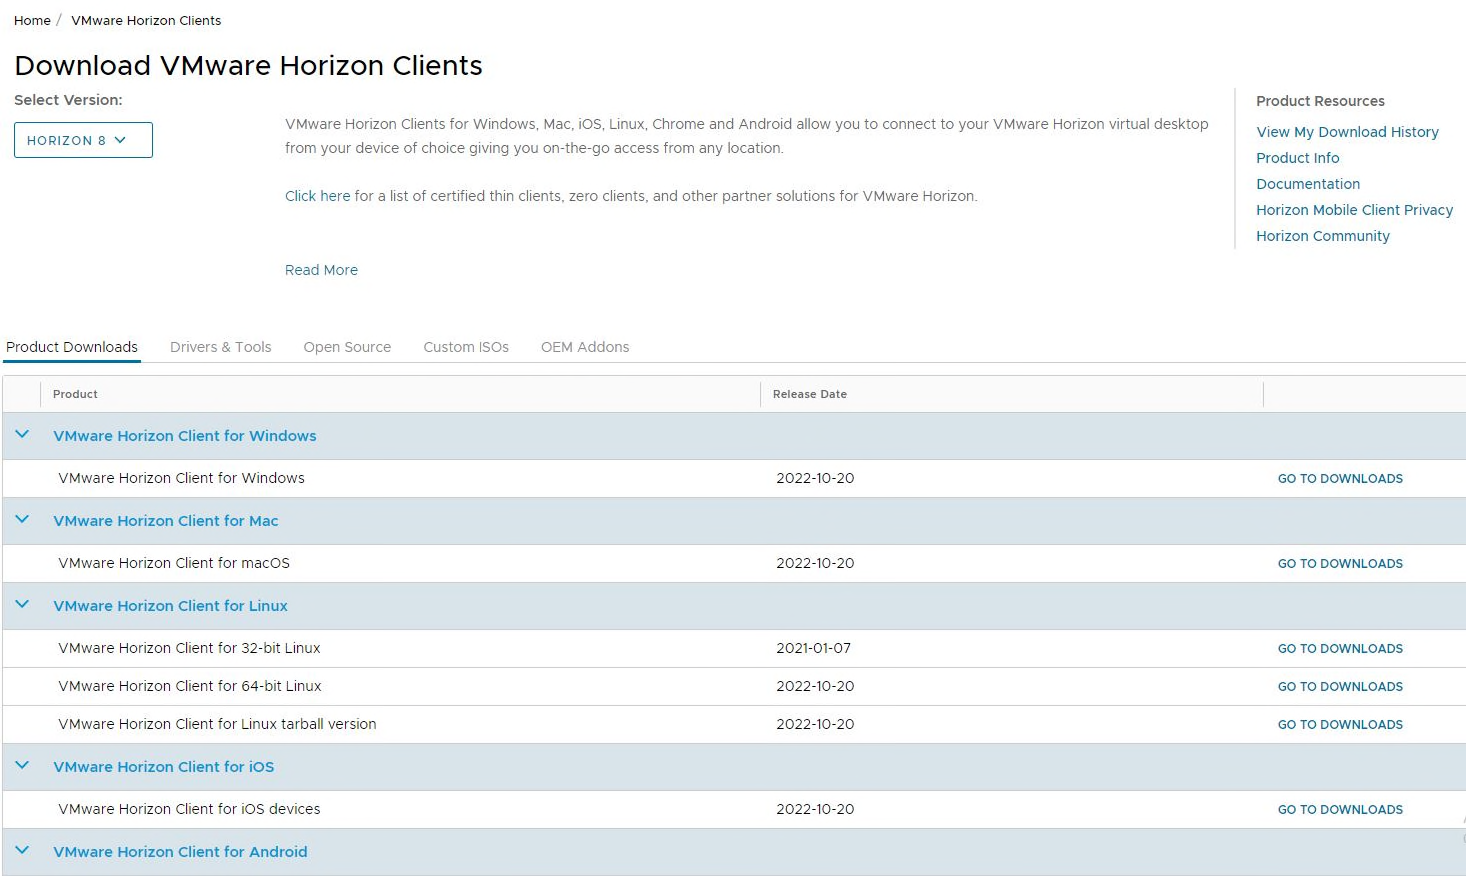This screenshot has height=876, width=1466.
Task: Click the Product Resources heading
Action: point(1320,101)
